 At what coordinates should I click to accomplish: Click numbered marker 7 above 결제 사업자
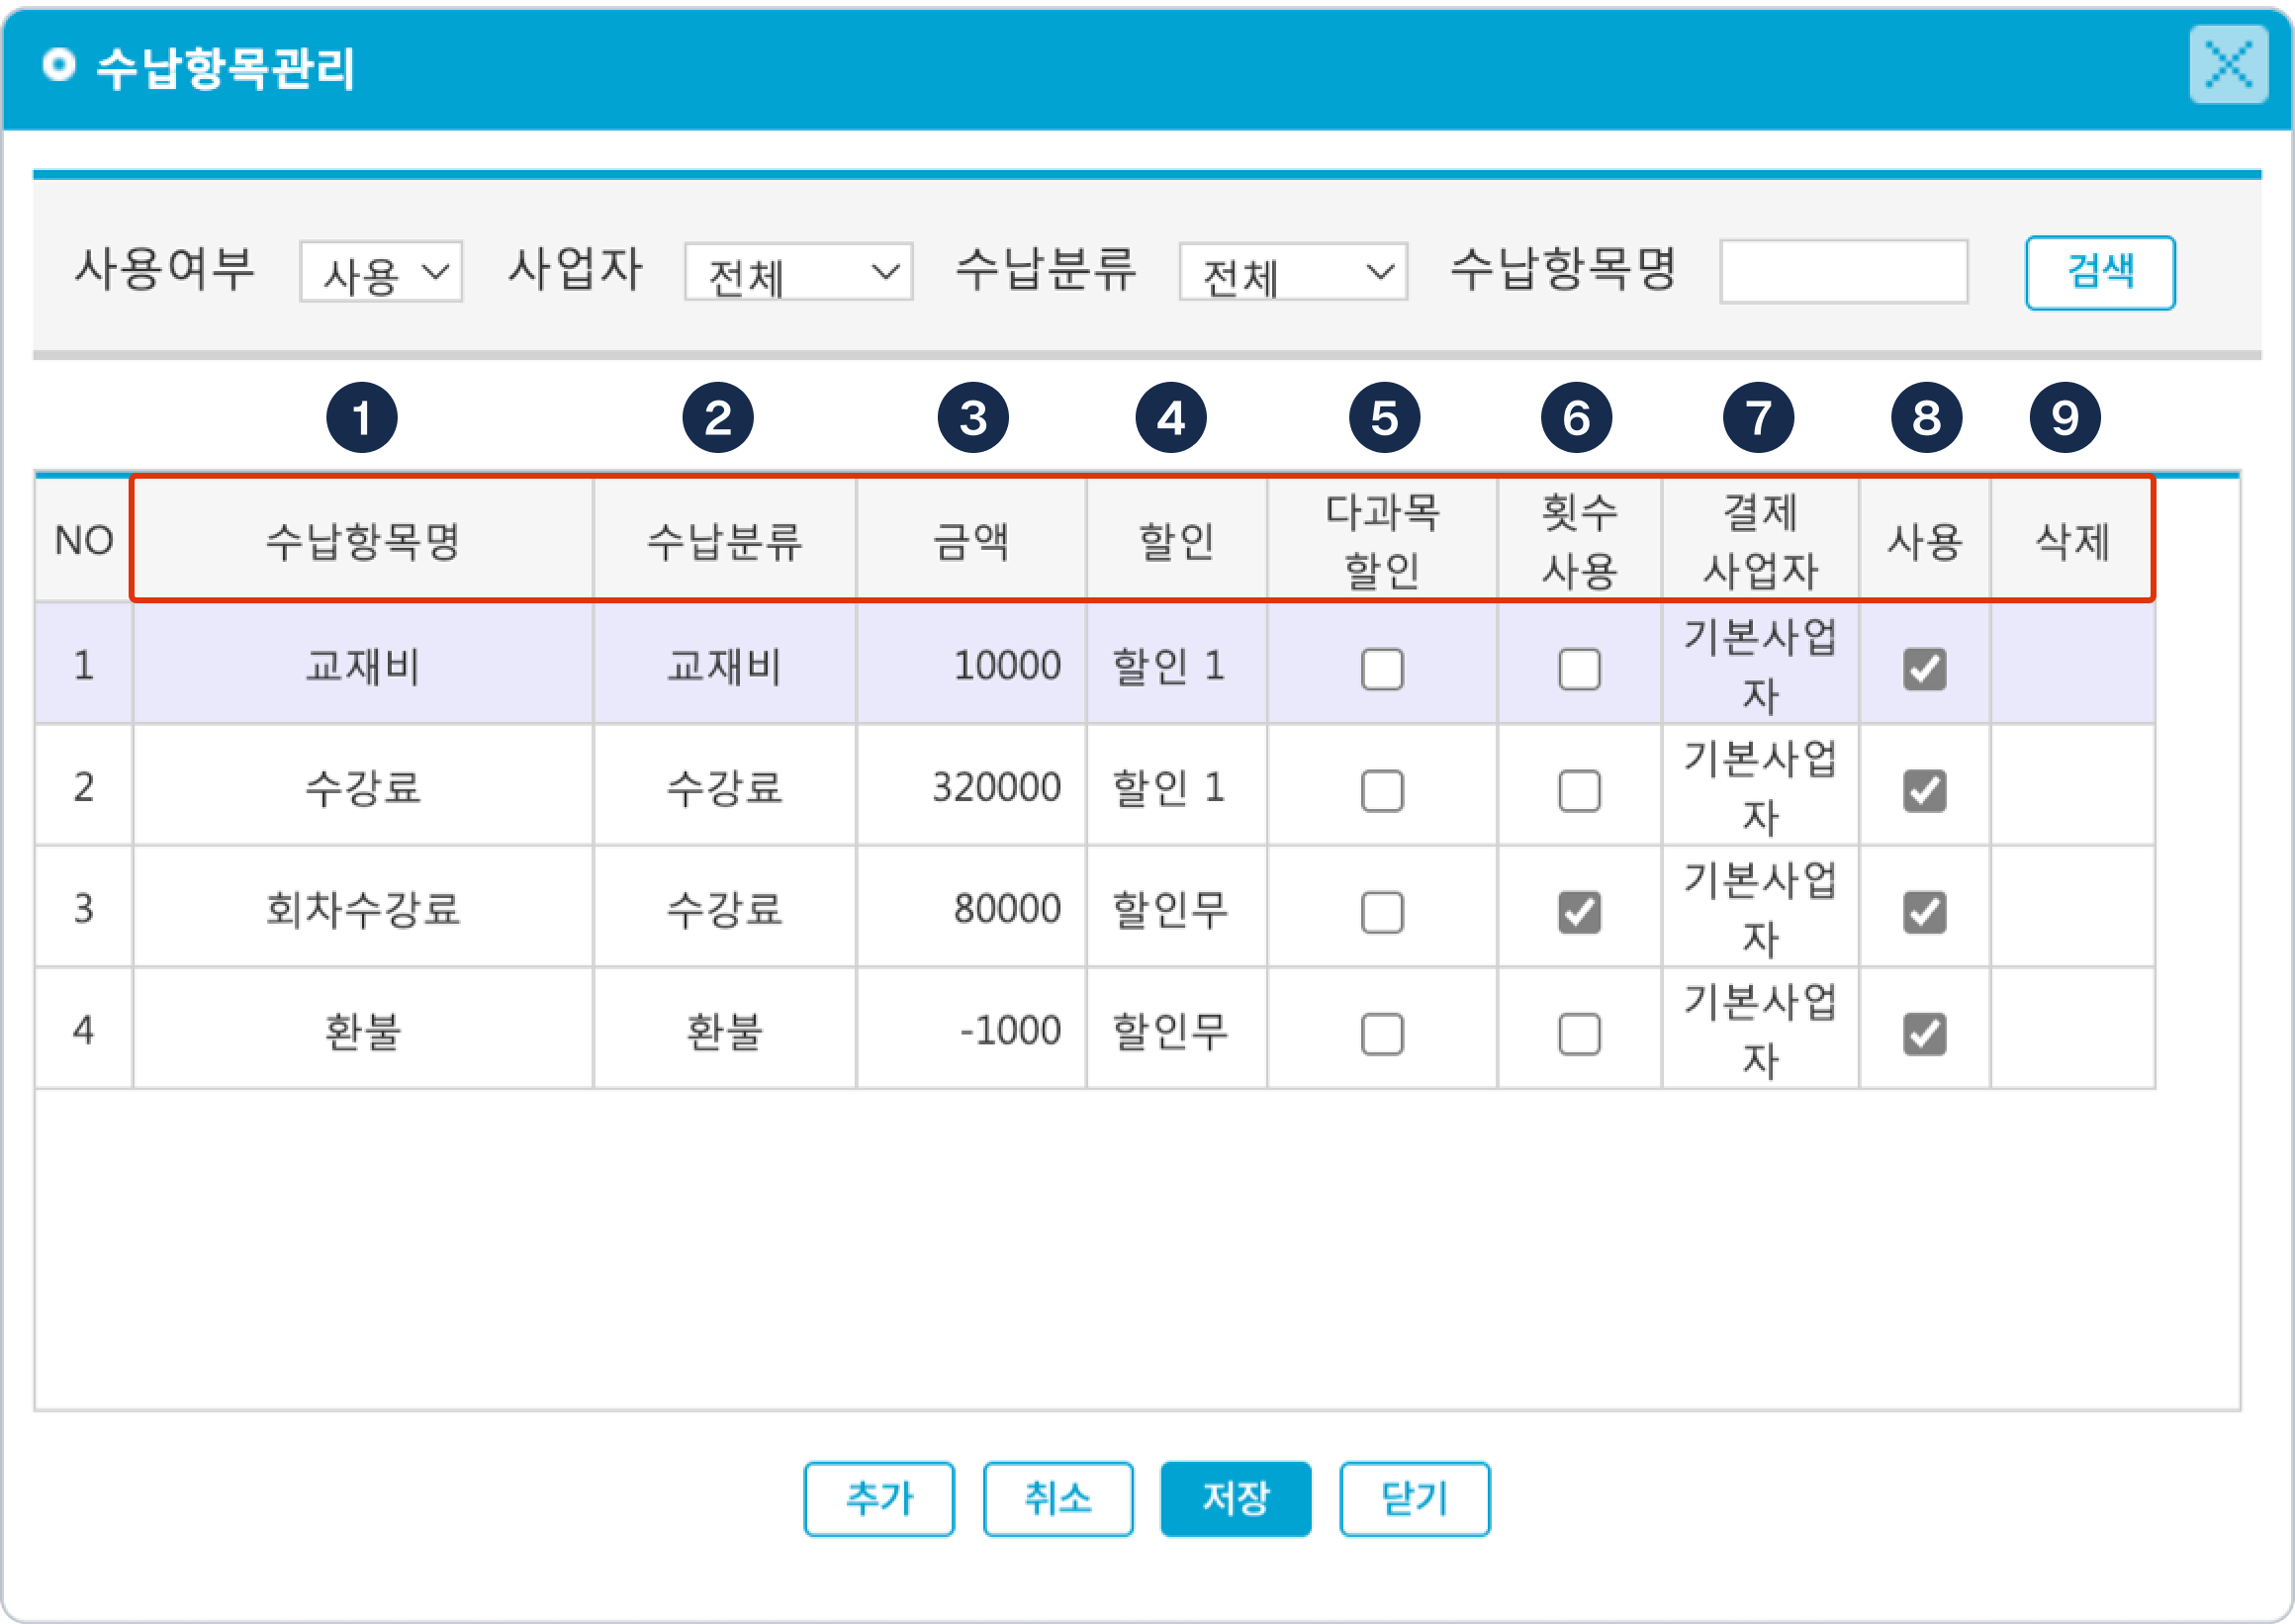(1758, 418)
